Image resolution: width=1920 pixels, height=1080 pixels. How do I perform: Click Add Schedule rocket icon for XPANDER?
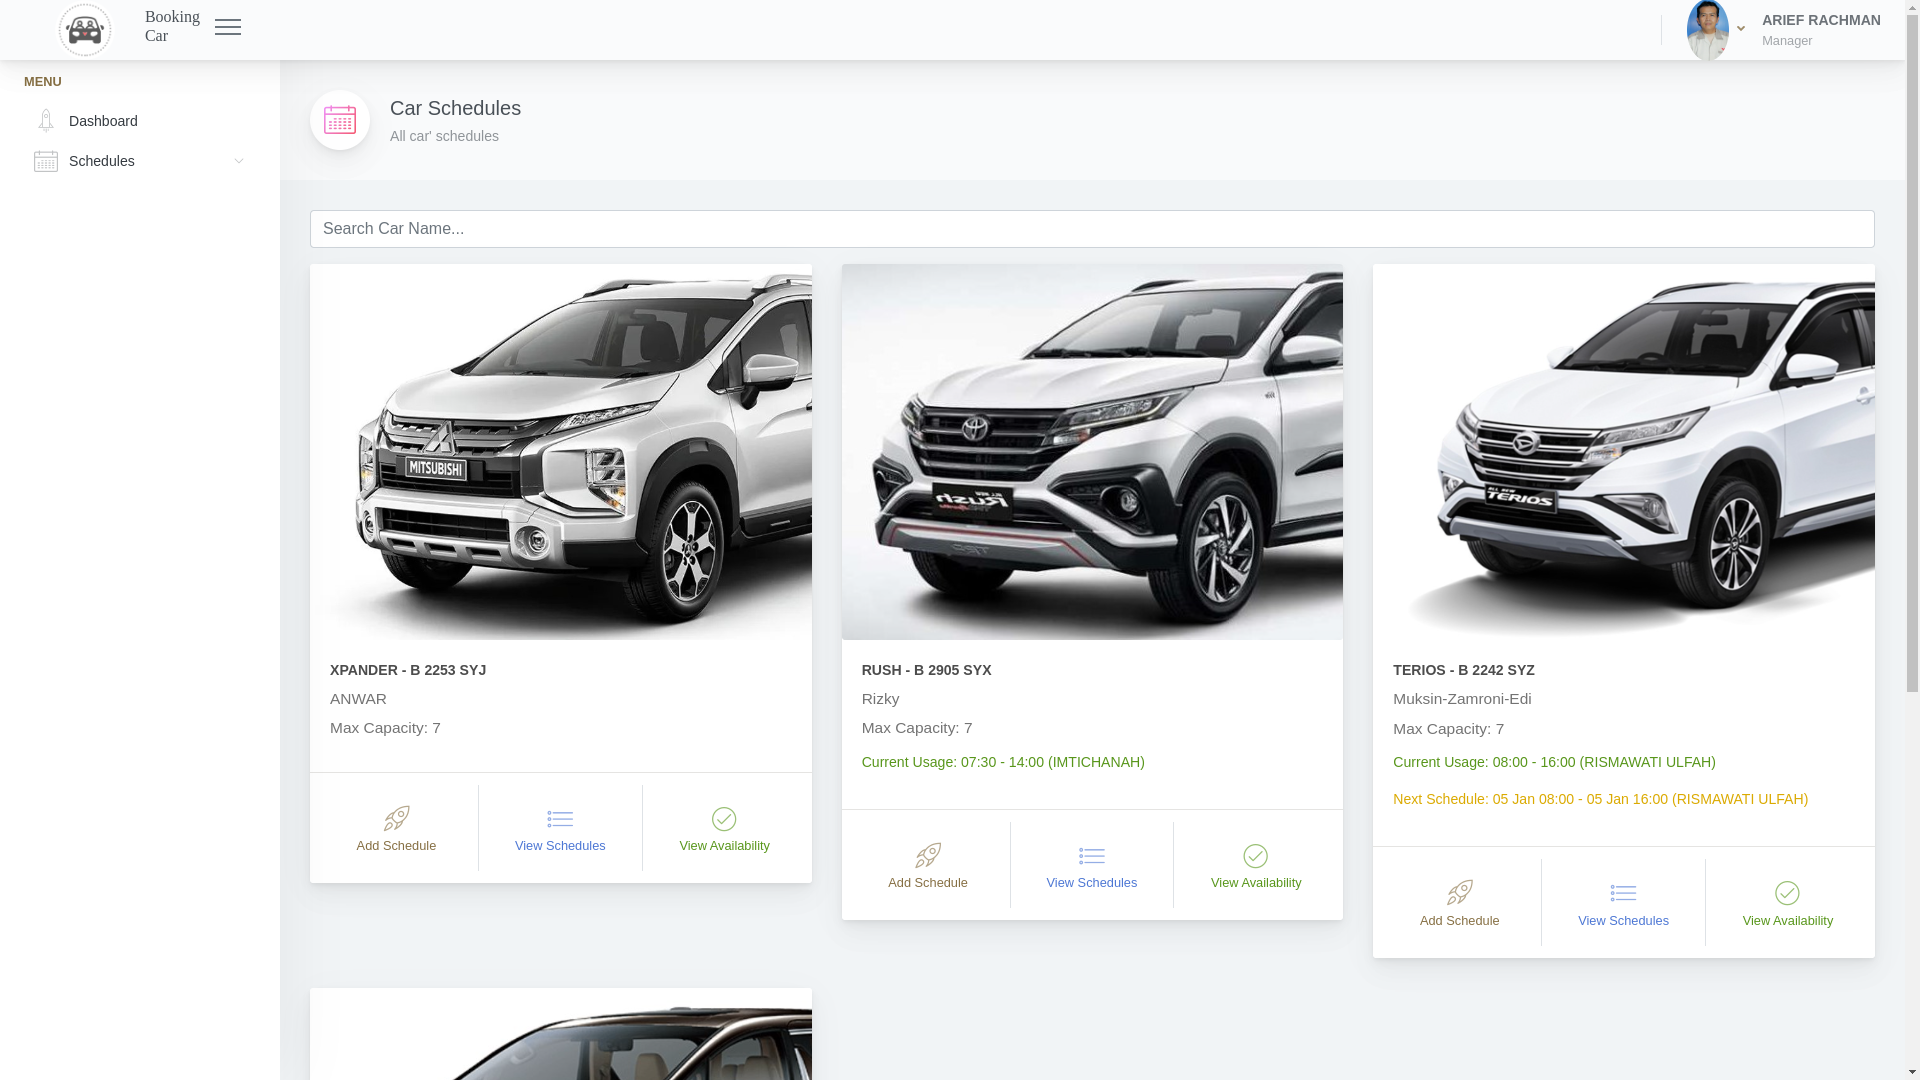(396, 819)
